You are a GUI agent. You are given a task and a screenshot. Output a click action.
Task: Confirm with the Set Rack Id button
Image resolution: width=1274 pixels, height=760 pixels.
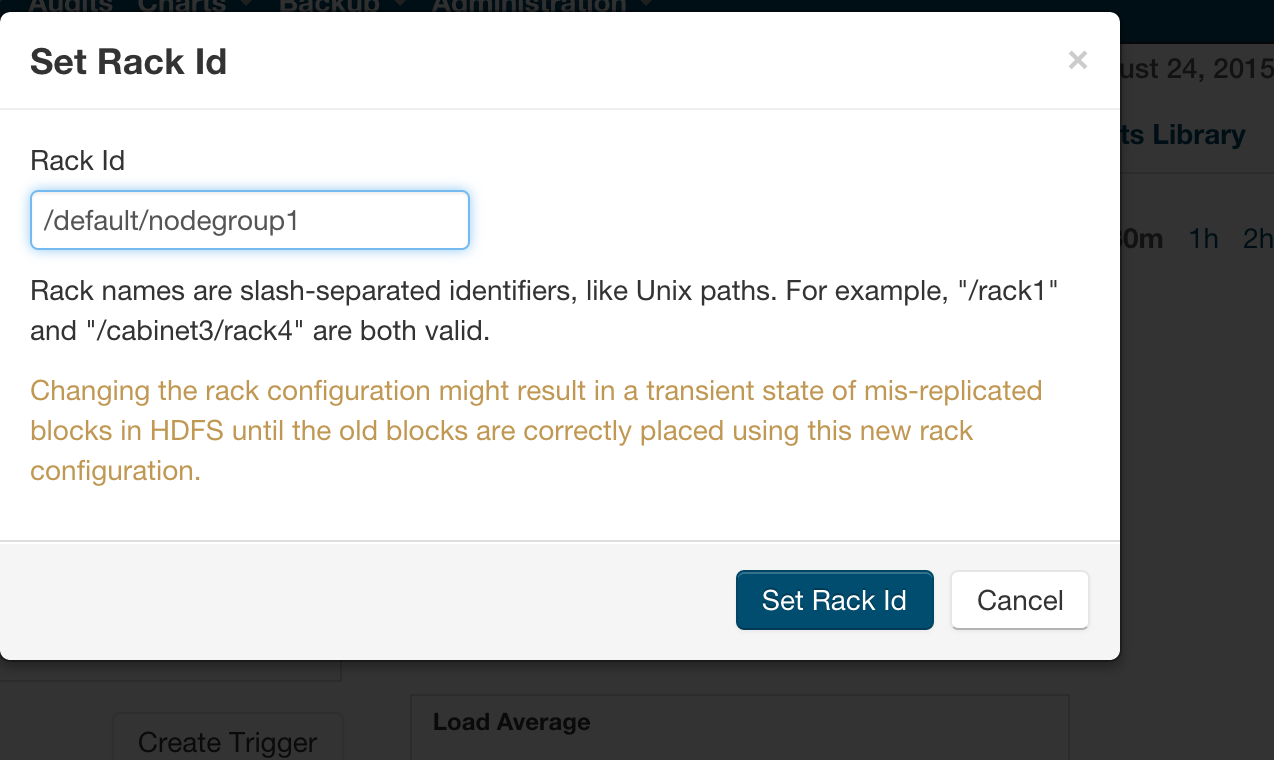[x=834, y=600]
